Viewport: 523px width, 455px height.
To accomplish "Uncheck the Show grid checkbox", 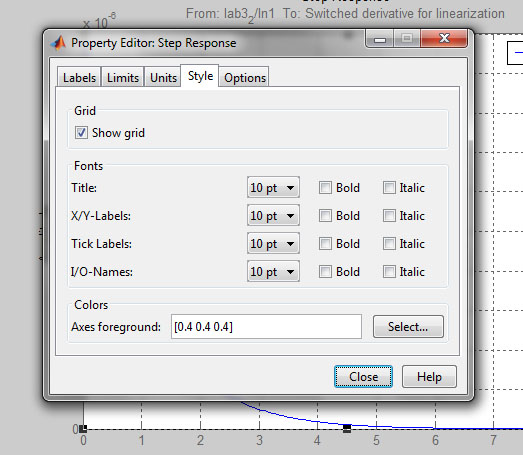I will [81, 132].
